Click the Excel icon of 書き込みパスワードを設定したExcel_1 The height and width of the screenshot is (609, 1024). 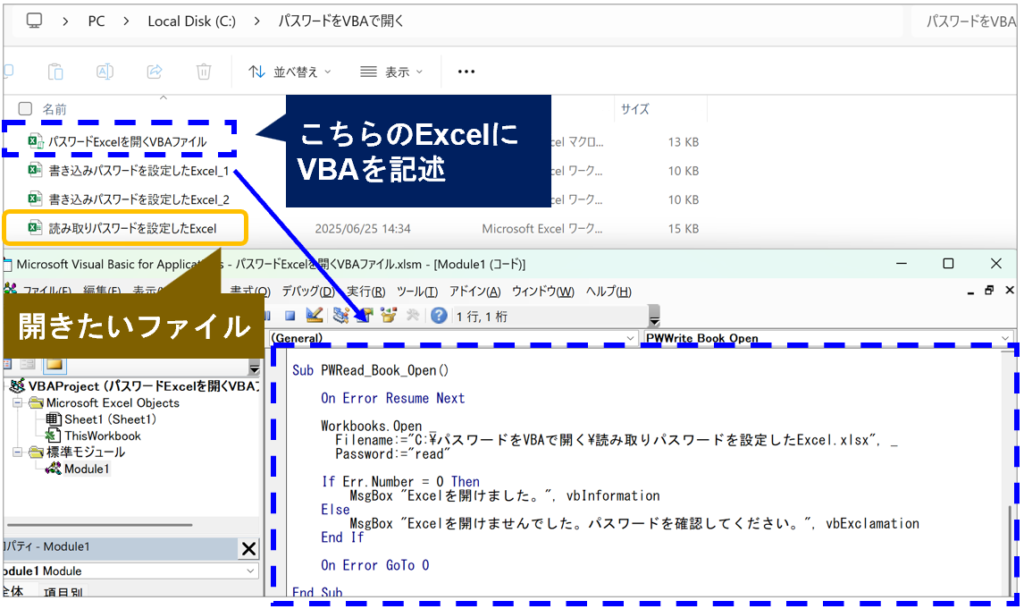[x=35, y=170]
